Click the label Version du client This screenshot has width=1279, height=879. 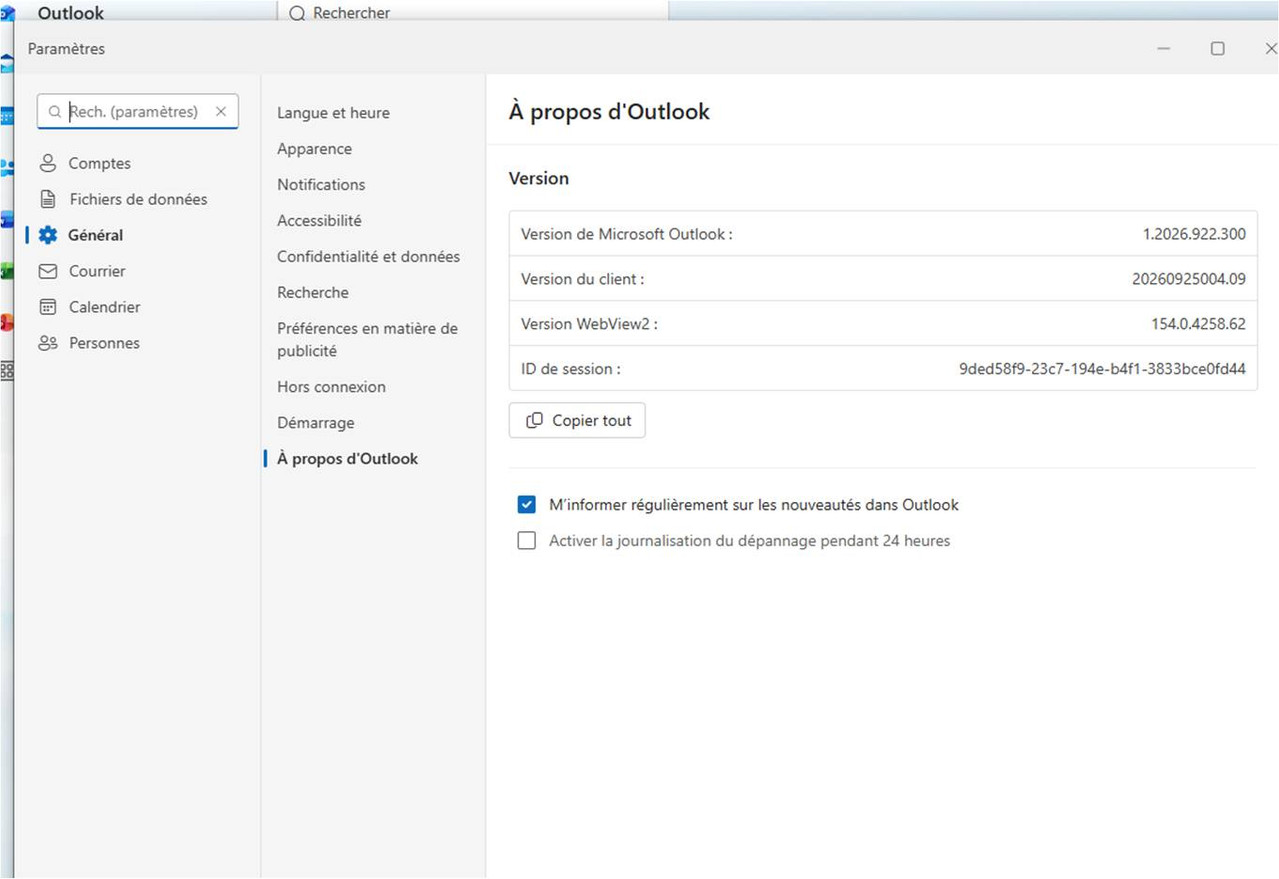tap(582, 279)
